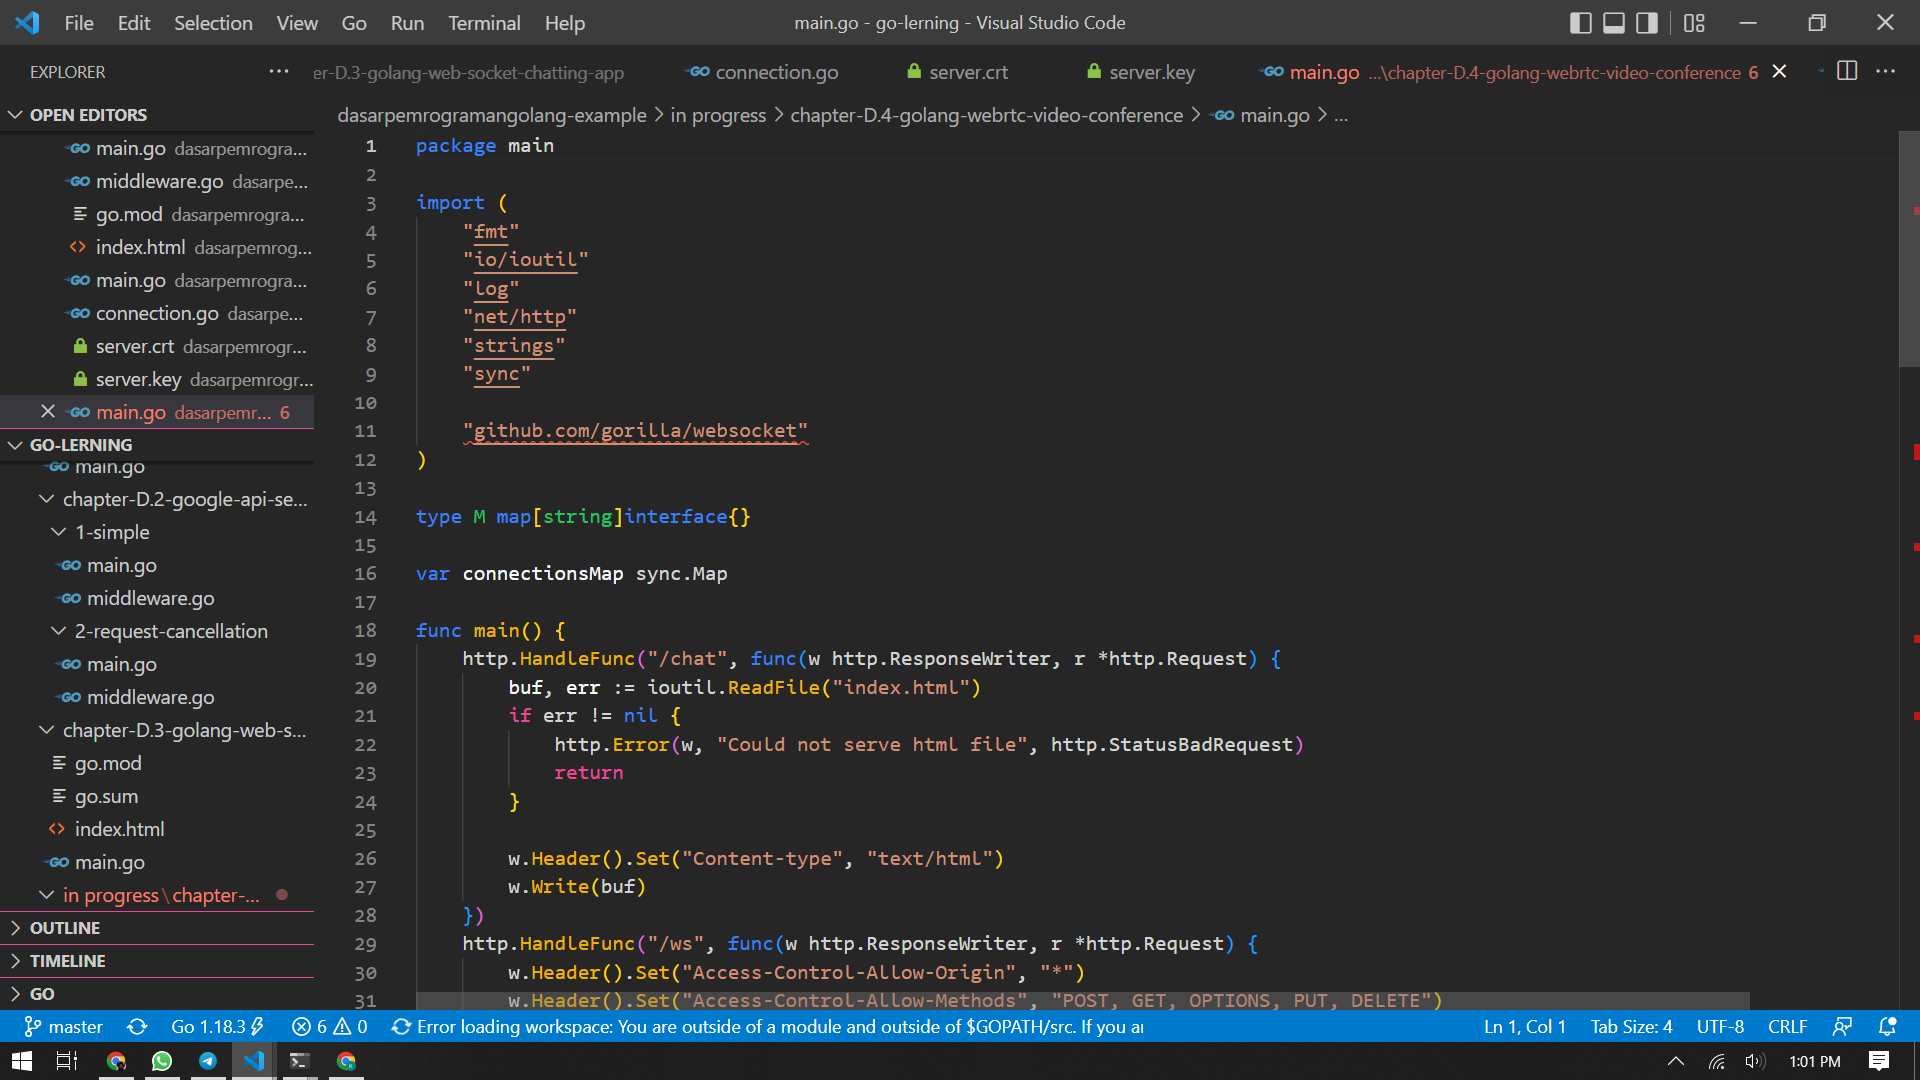Open errors and warnings count indicator
The image size is (1920, 1080).
330,1027
